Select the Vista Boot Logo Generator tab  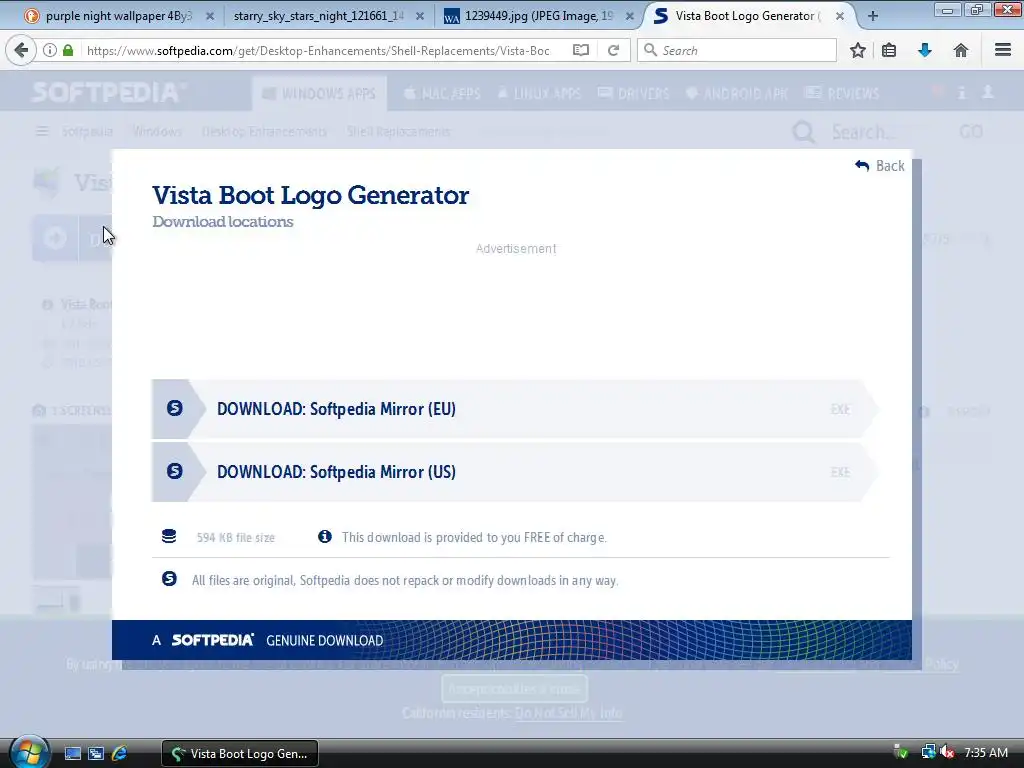pyautogui.click(x=748, y=16)
